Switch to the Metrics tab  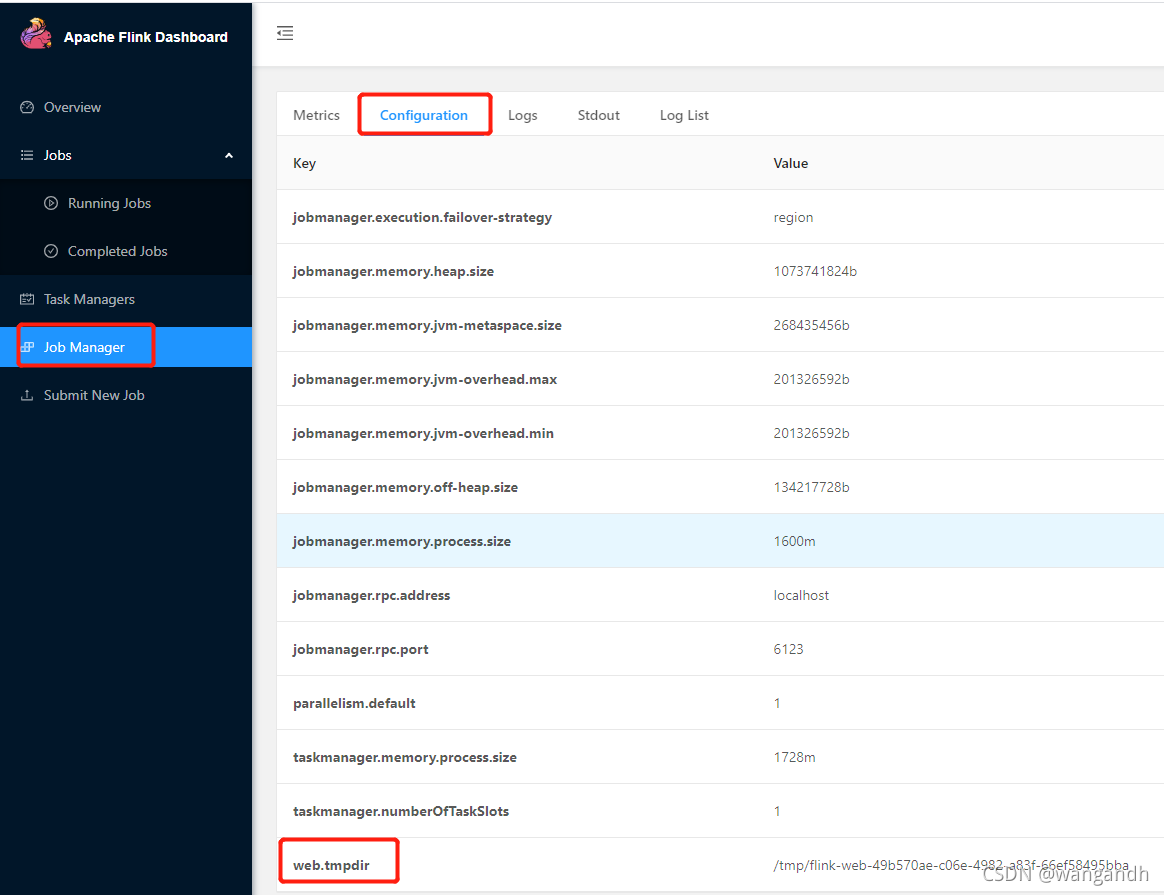316,114
